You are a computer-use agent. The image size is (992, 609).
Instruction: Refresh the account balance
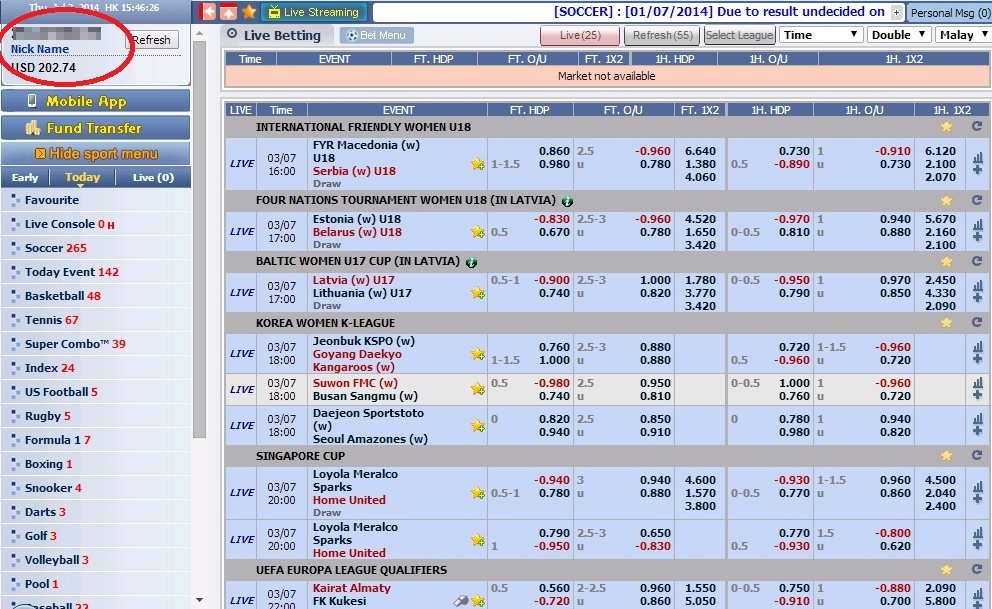(152, 40)
